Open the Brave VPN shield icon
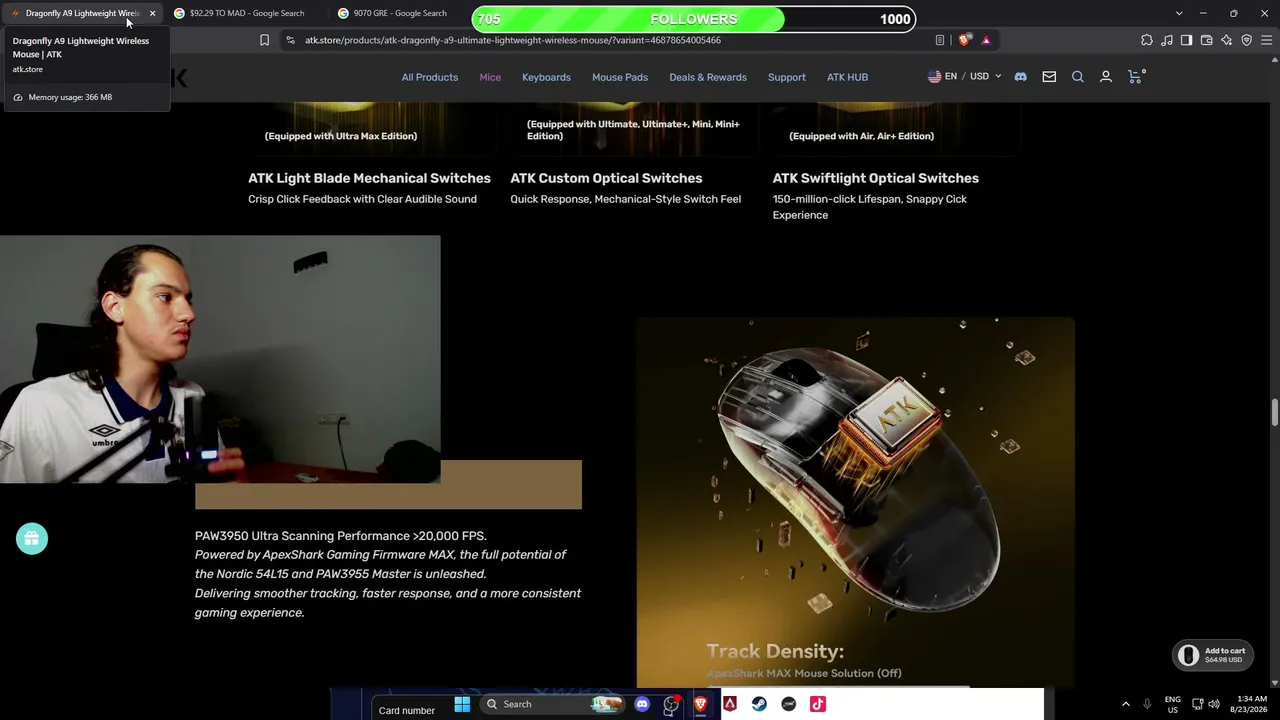This screenshot has width=1280, height=720. coord(1246,40)
